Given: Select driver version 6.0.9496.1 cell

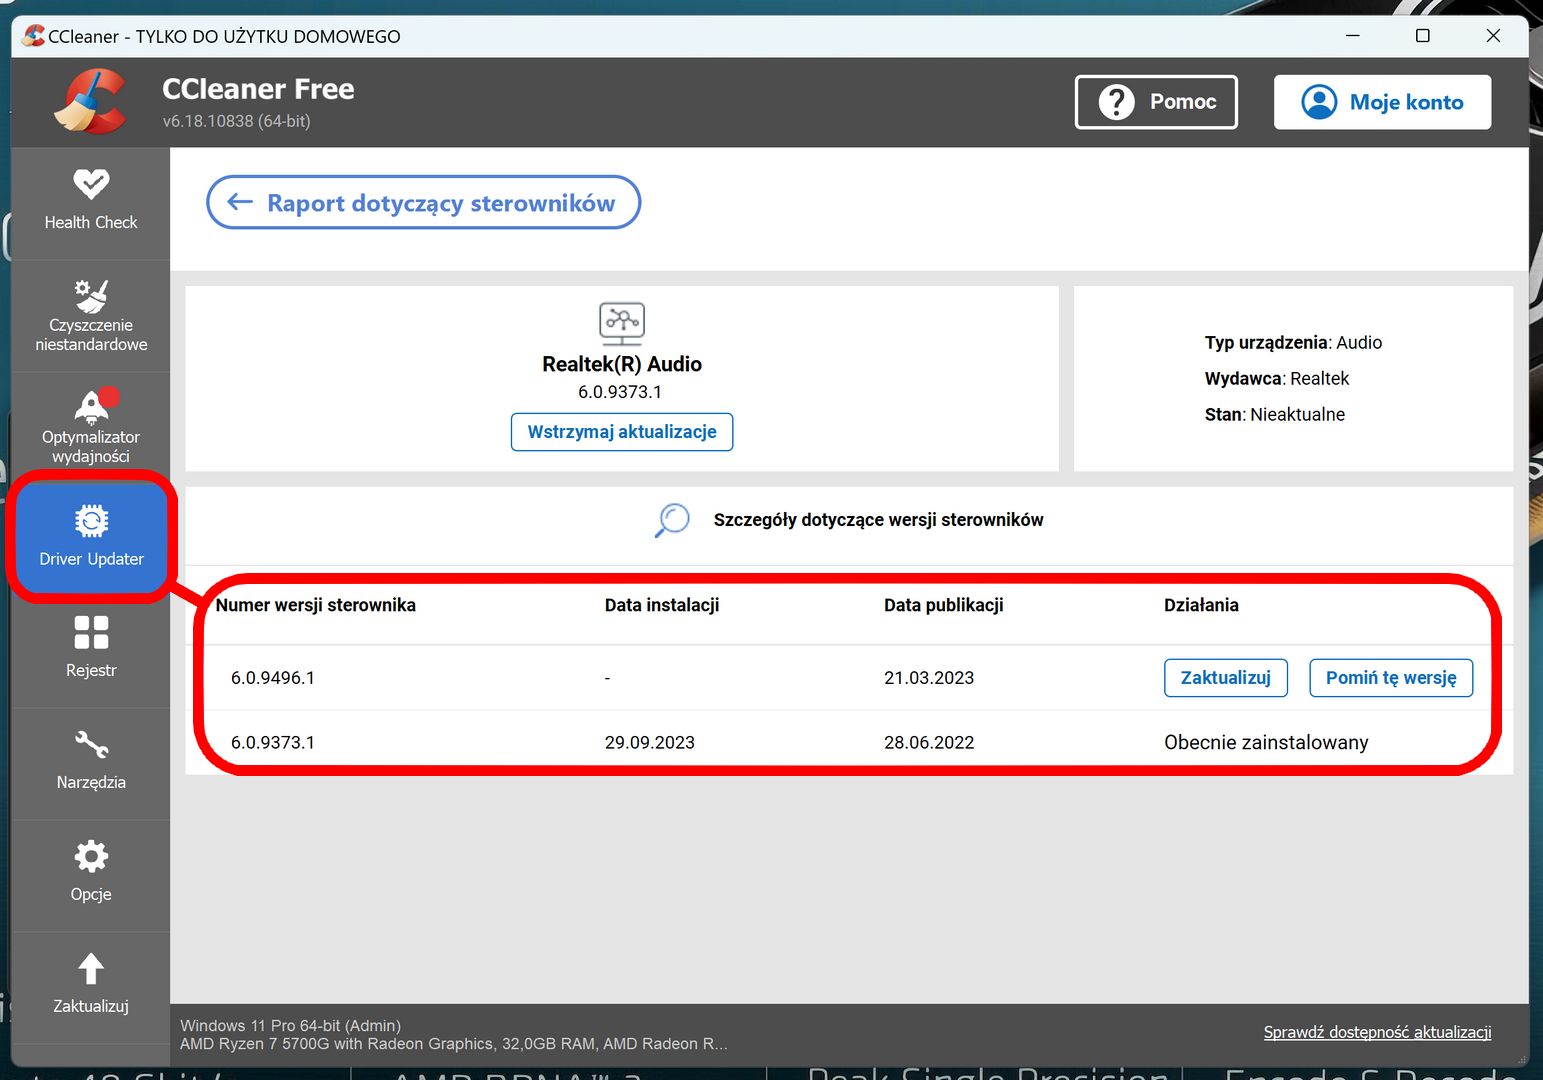Looking at the screenshot, I should (x=273, y=678).
